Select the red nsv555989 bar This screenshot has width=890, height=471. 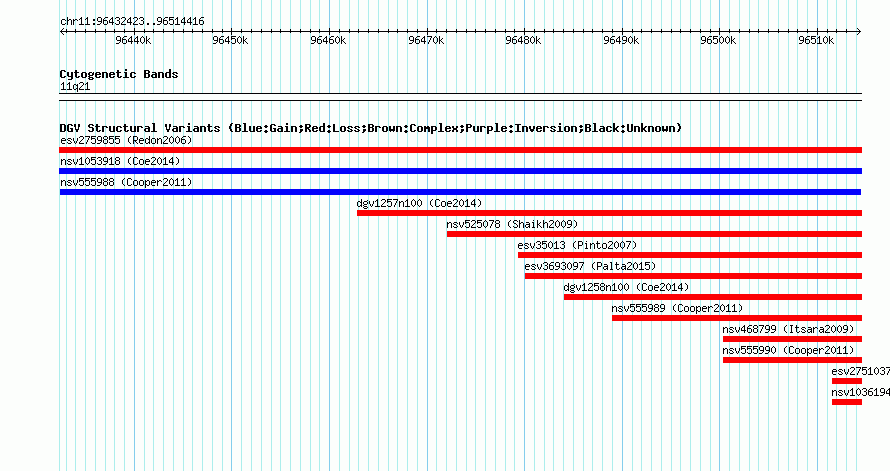(x=737, y=318)
